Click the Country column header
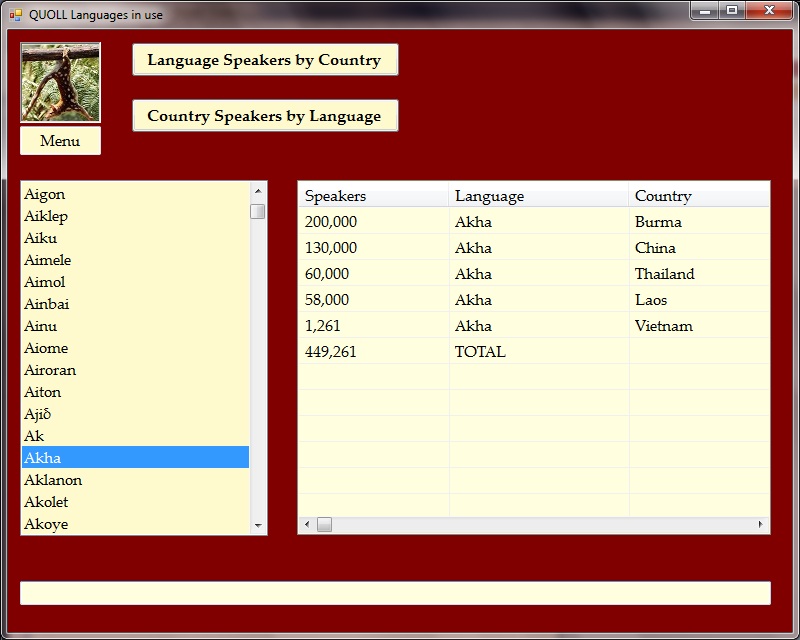The height and width of the screenshot is (640, 800). click(663, 196)
